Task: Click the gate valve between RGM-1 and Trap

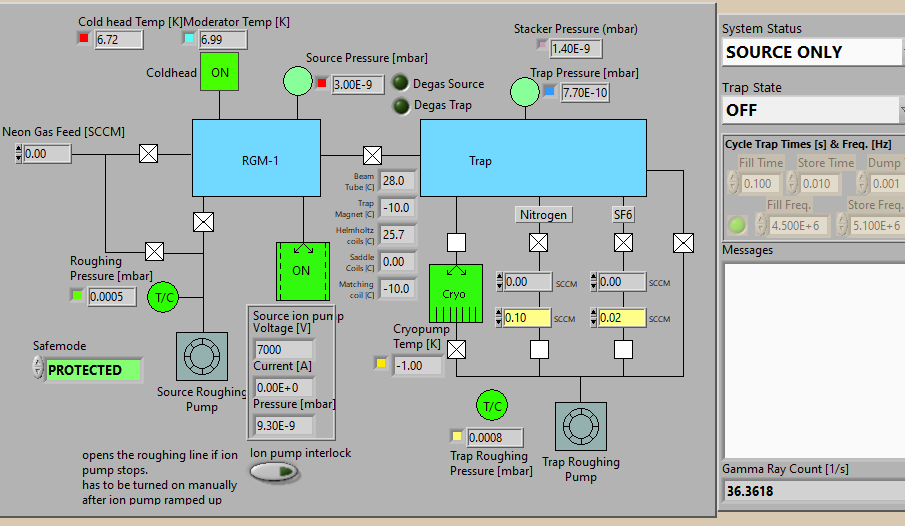Action: click(372, 155)
